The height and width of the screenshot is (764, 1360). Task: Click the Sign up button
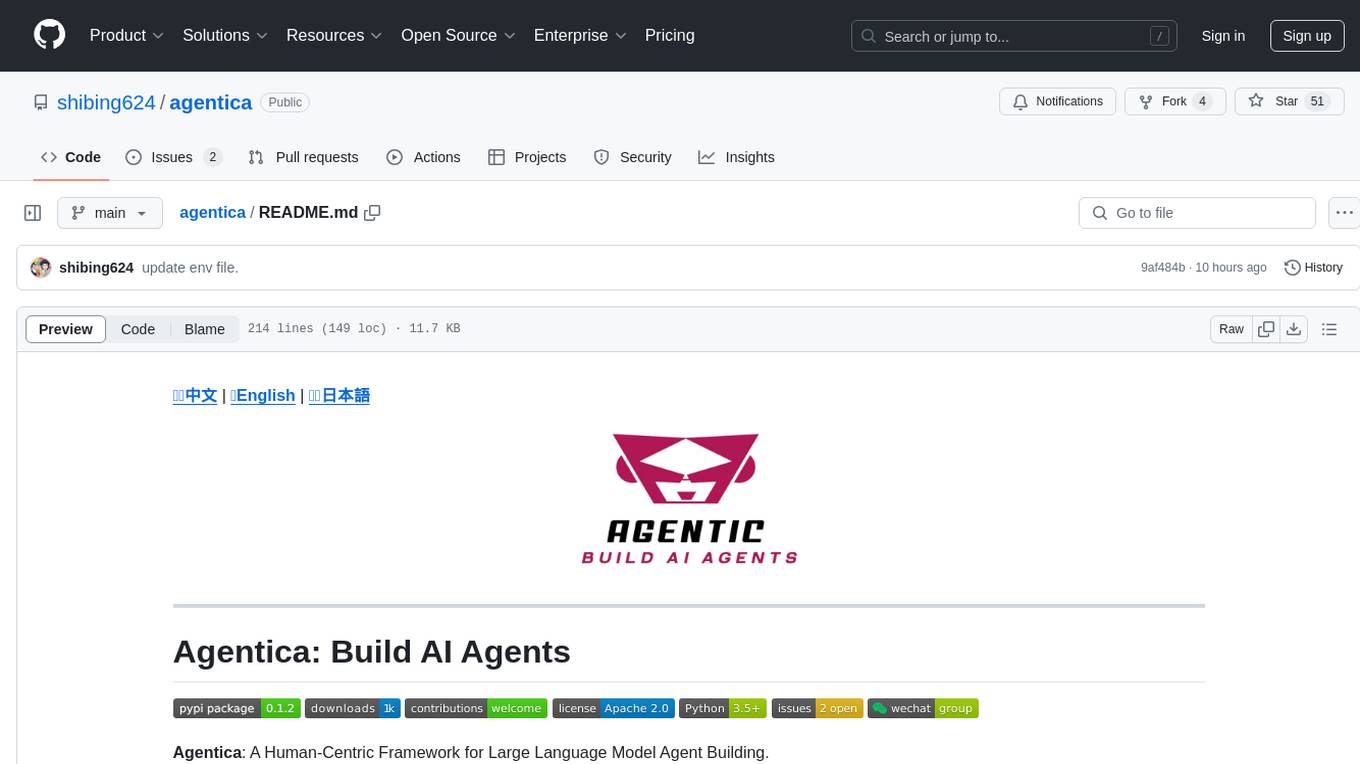pos(1307,36)
